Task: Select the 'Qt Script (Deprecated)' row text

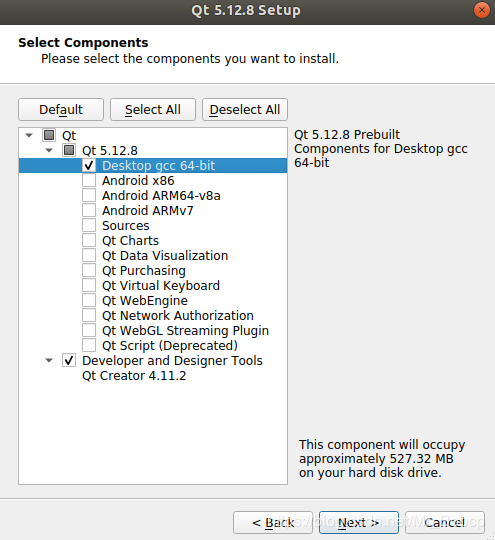Action: [170, 345]
